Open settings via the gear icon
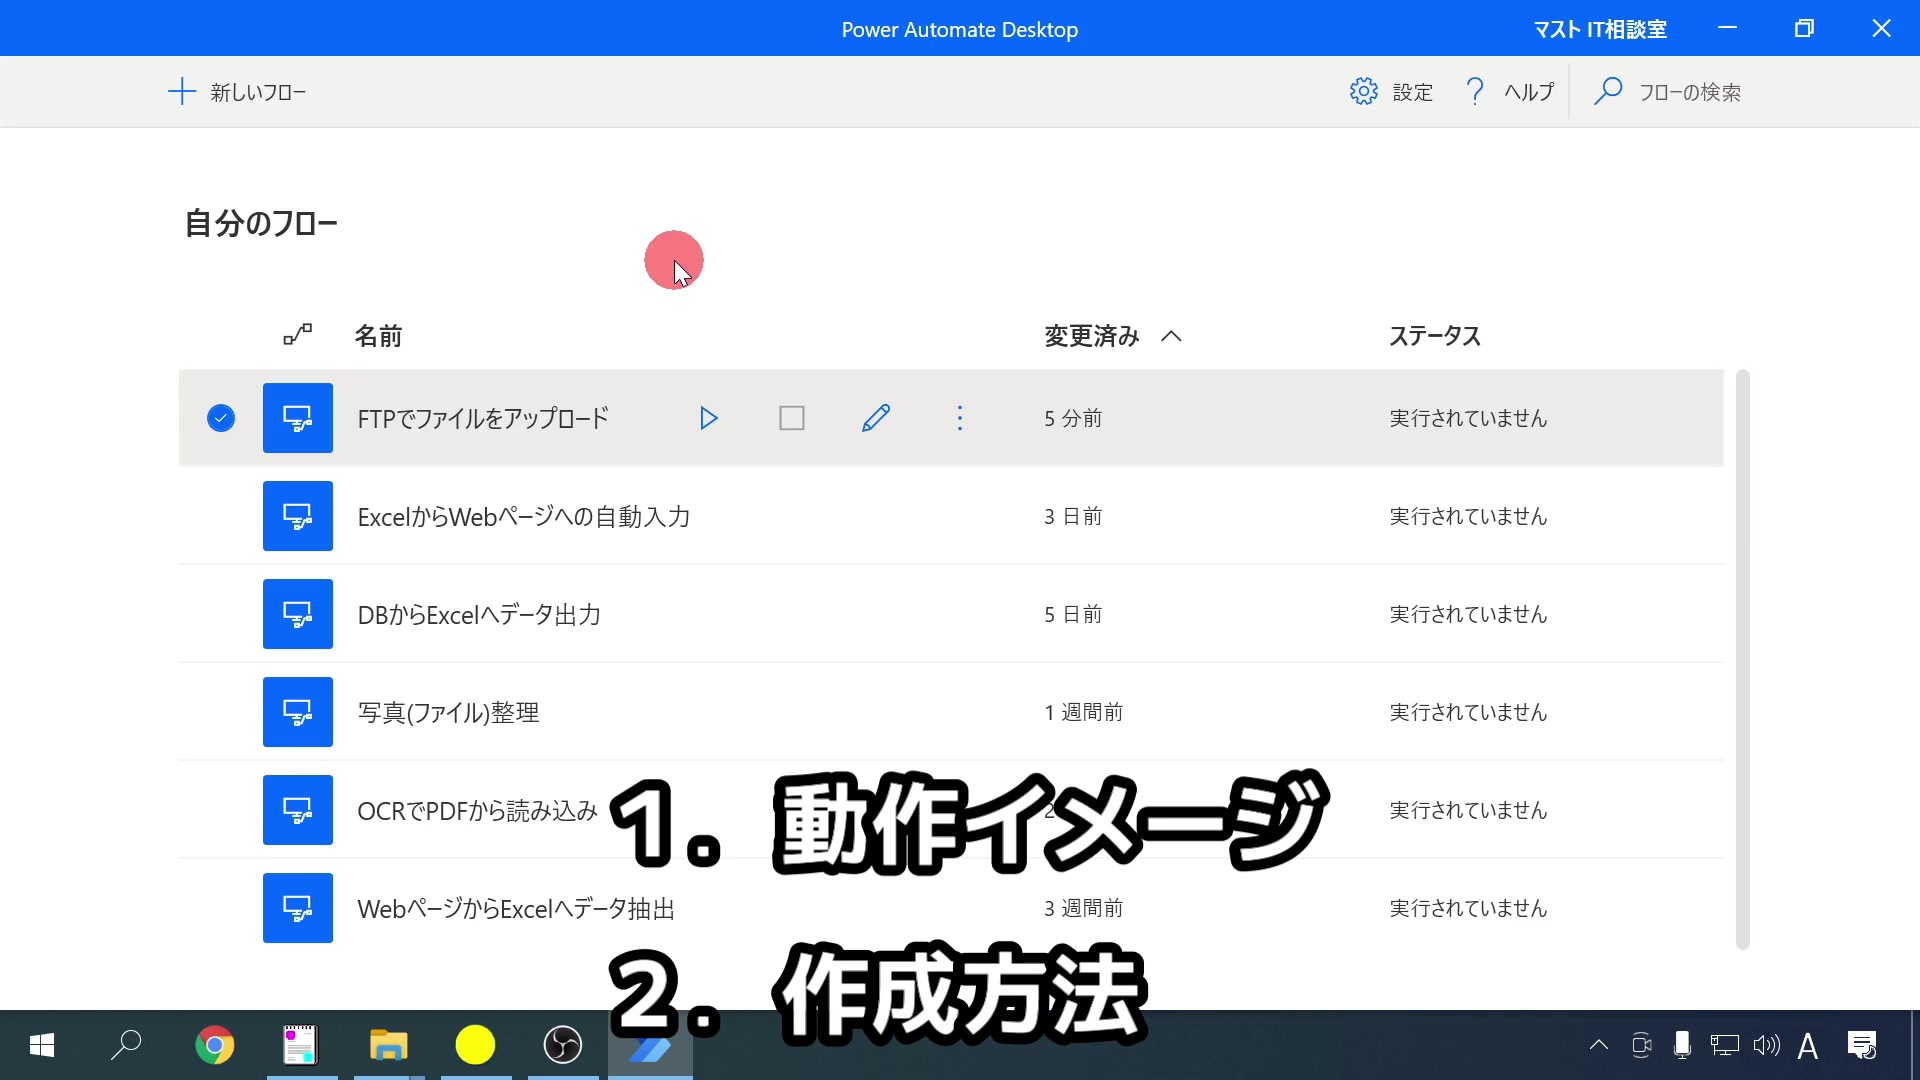 coord(1363,92)
